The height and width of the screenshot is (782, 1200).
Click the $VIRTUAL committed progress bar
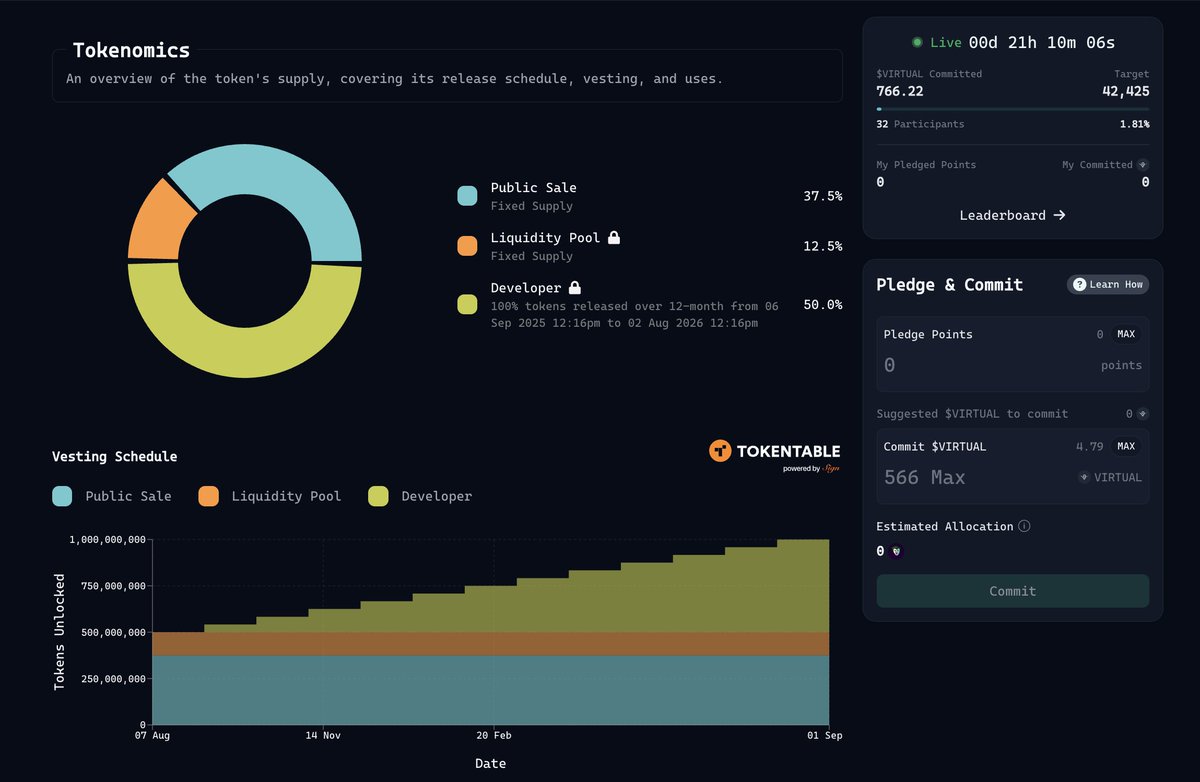(x=1013, y=109)
